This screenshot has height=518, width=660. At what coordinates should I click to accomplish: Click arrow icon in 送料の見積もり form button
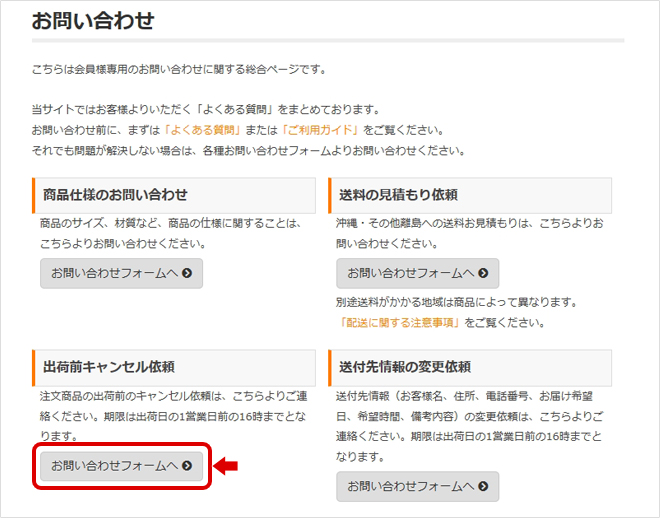pyautogui.click(x=484, y=273)
